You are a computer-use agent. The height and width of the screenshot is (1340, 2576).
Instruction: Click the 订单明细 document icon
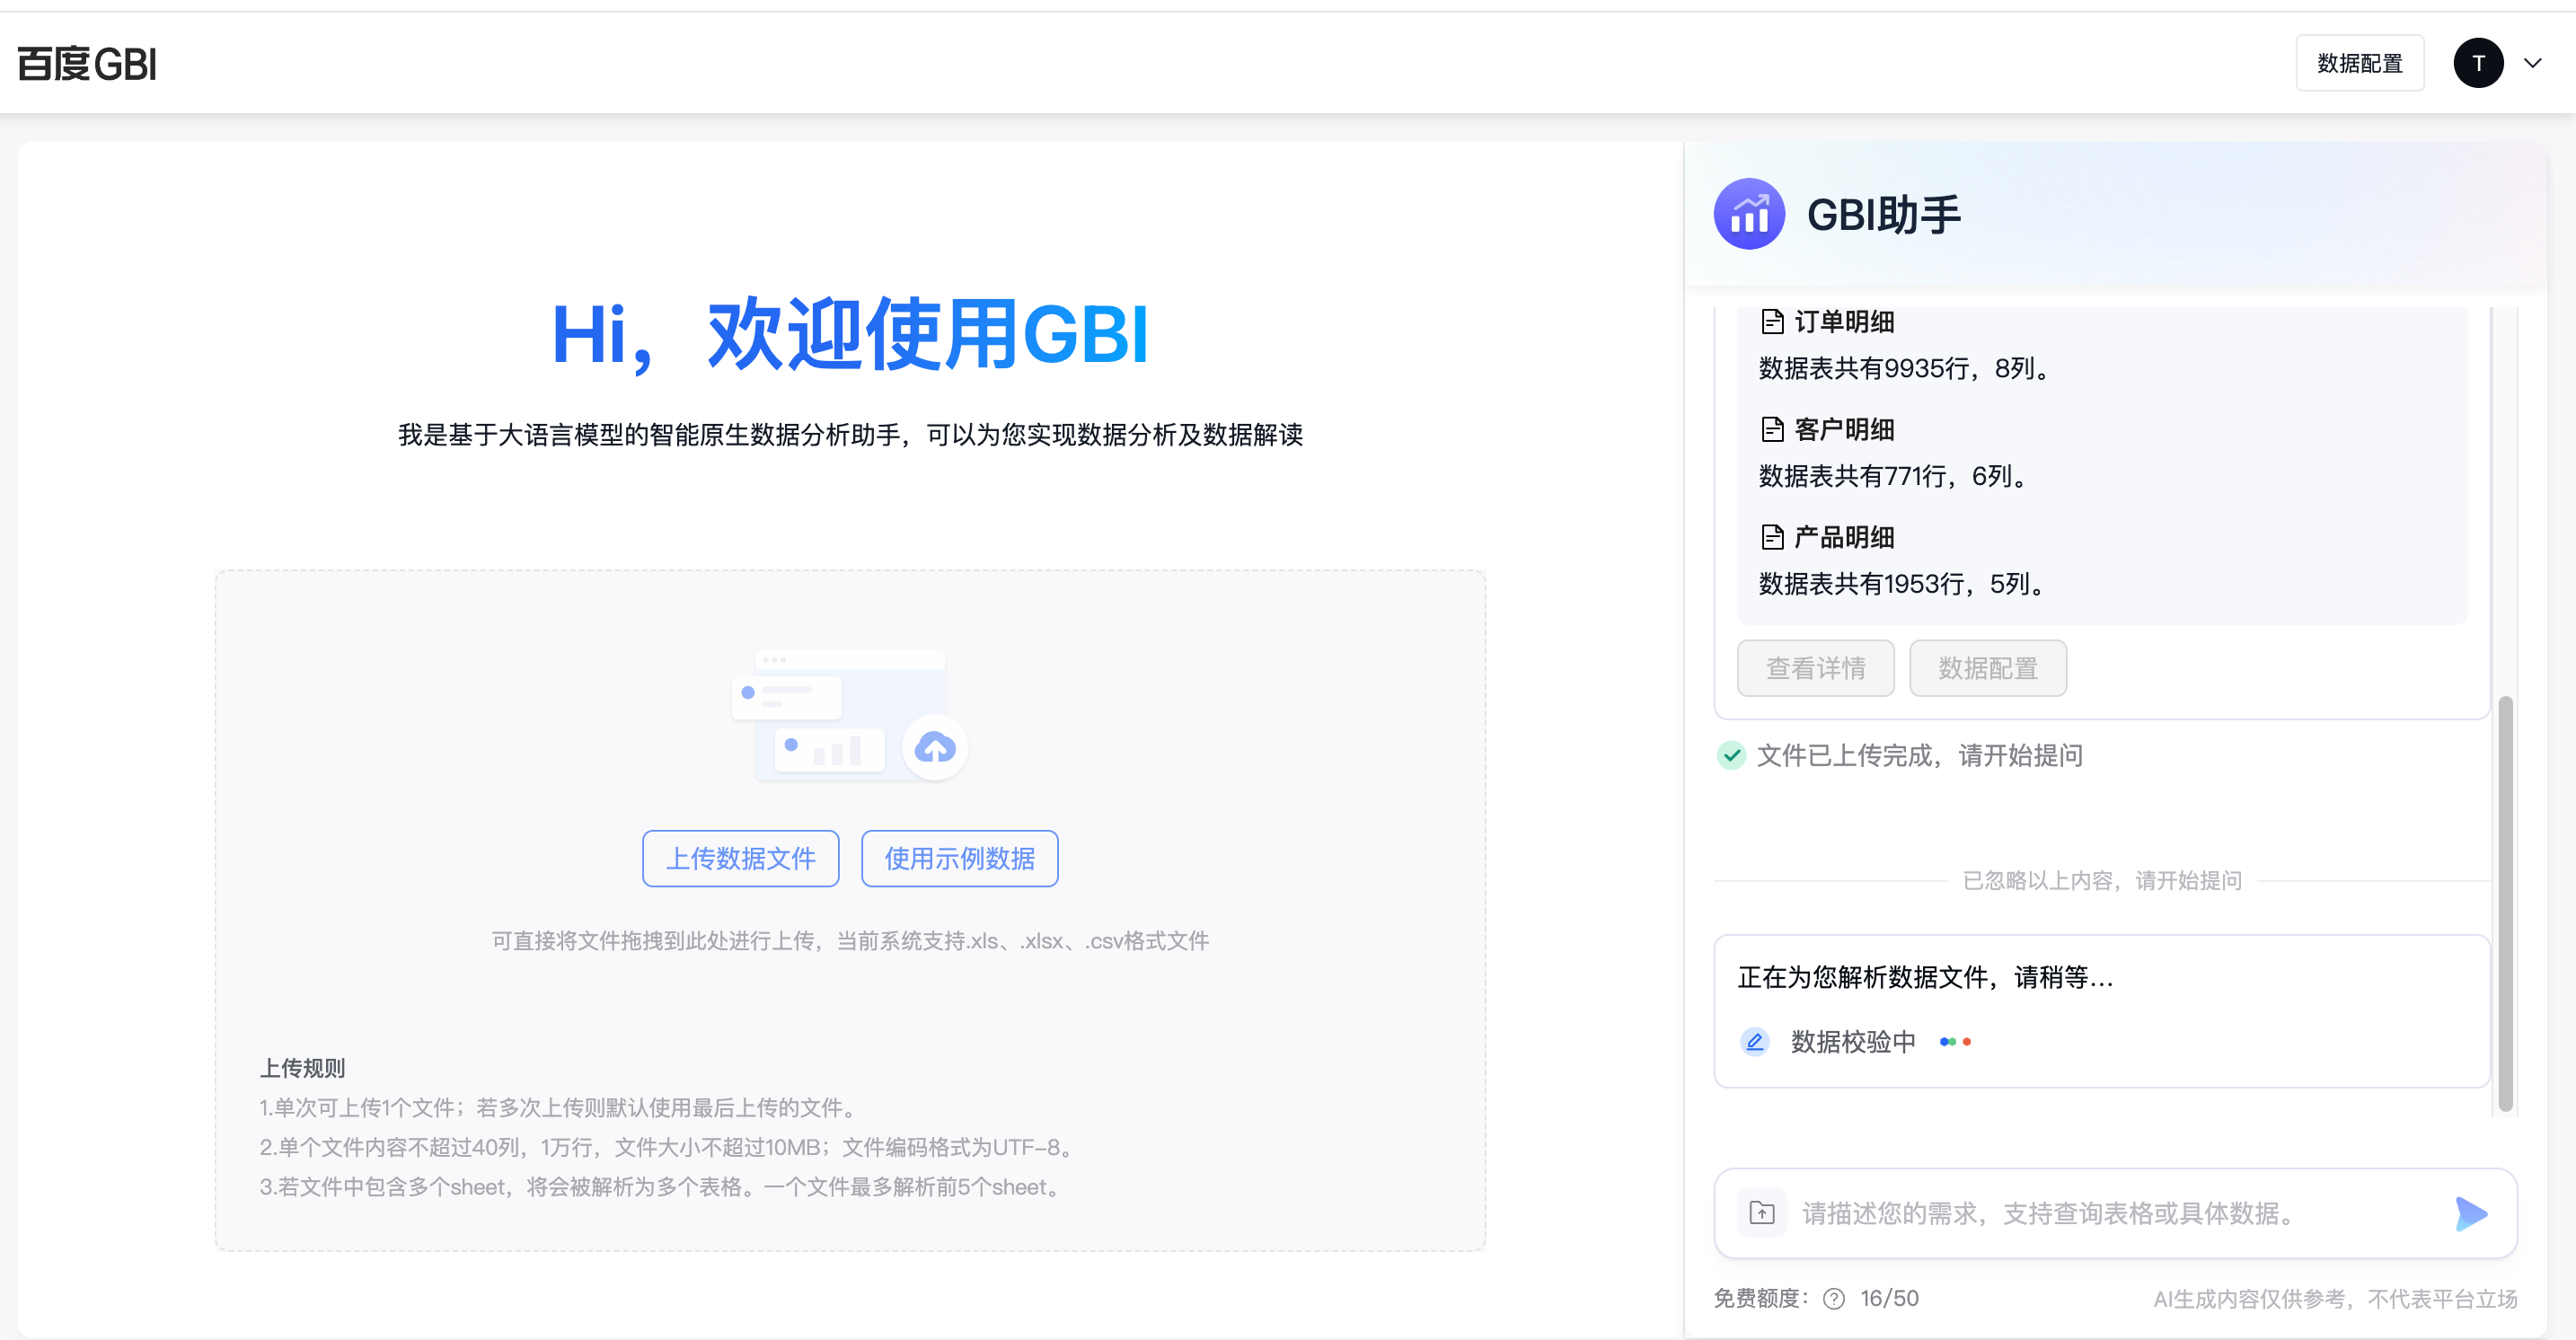click(1772, 322)
